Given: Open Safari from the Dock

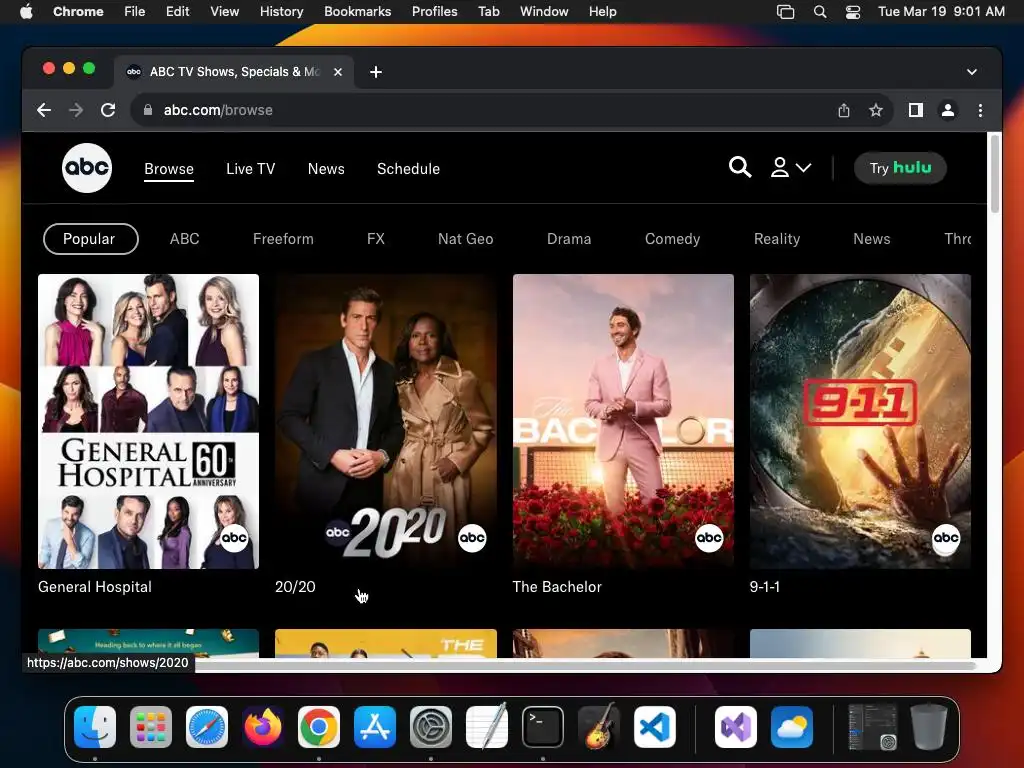Looking at the screenshot, I should click(x=207, y=727).
